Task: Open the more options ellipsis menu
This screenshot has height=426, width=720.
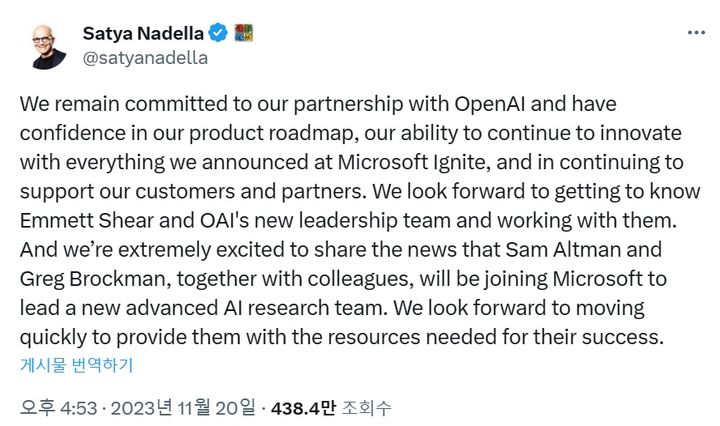Action: 696,33
